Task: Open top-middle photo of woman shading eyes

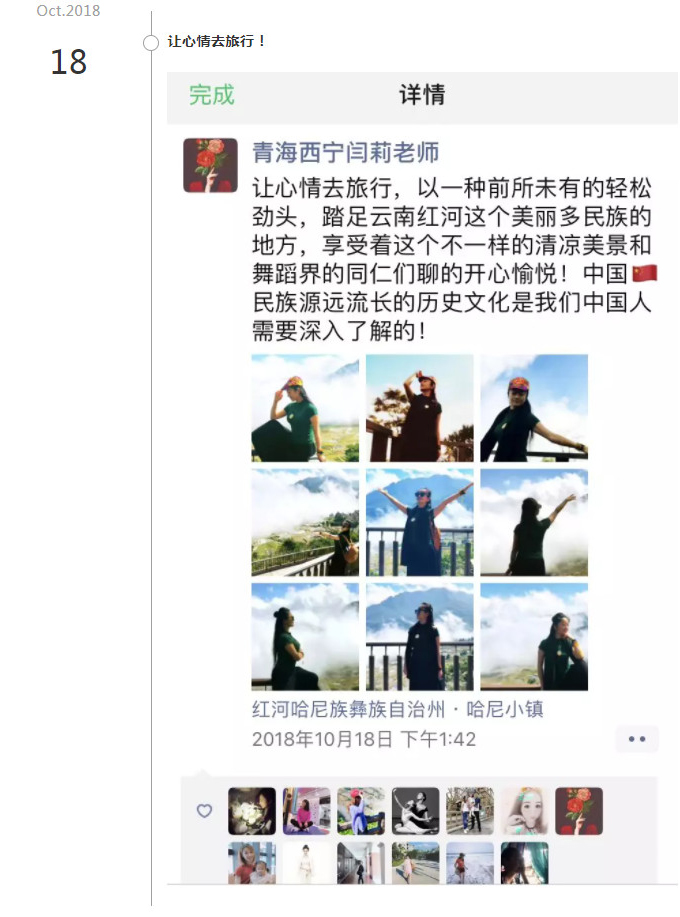Action: pyautogui.click(x=420, y=408)
